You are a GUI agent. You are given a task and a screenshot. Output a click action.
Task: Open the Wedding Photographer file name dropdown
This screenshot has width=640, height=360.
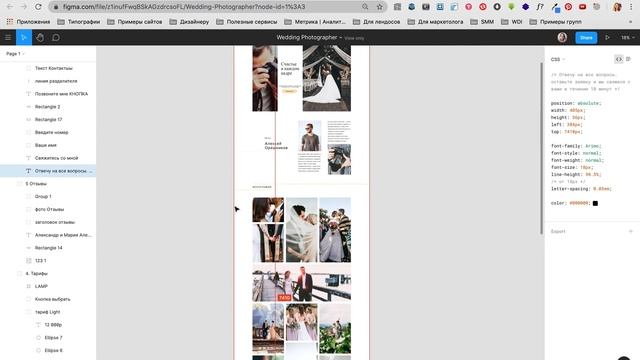(309, 38)
